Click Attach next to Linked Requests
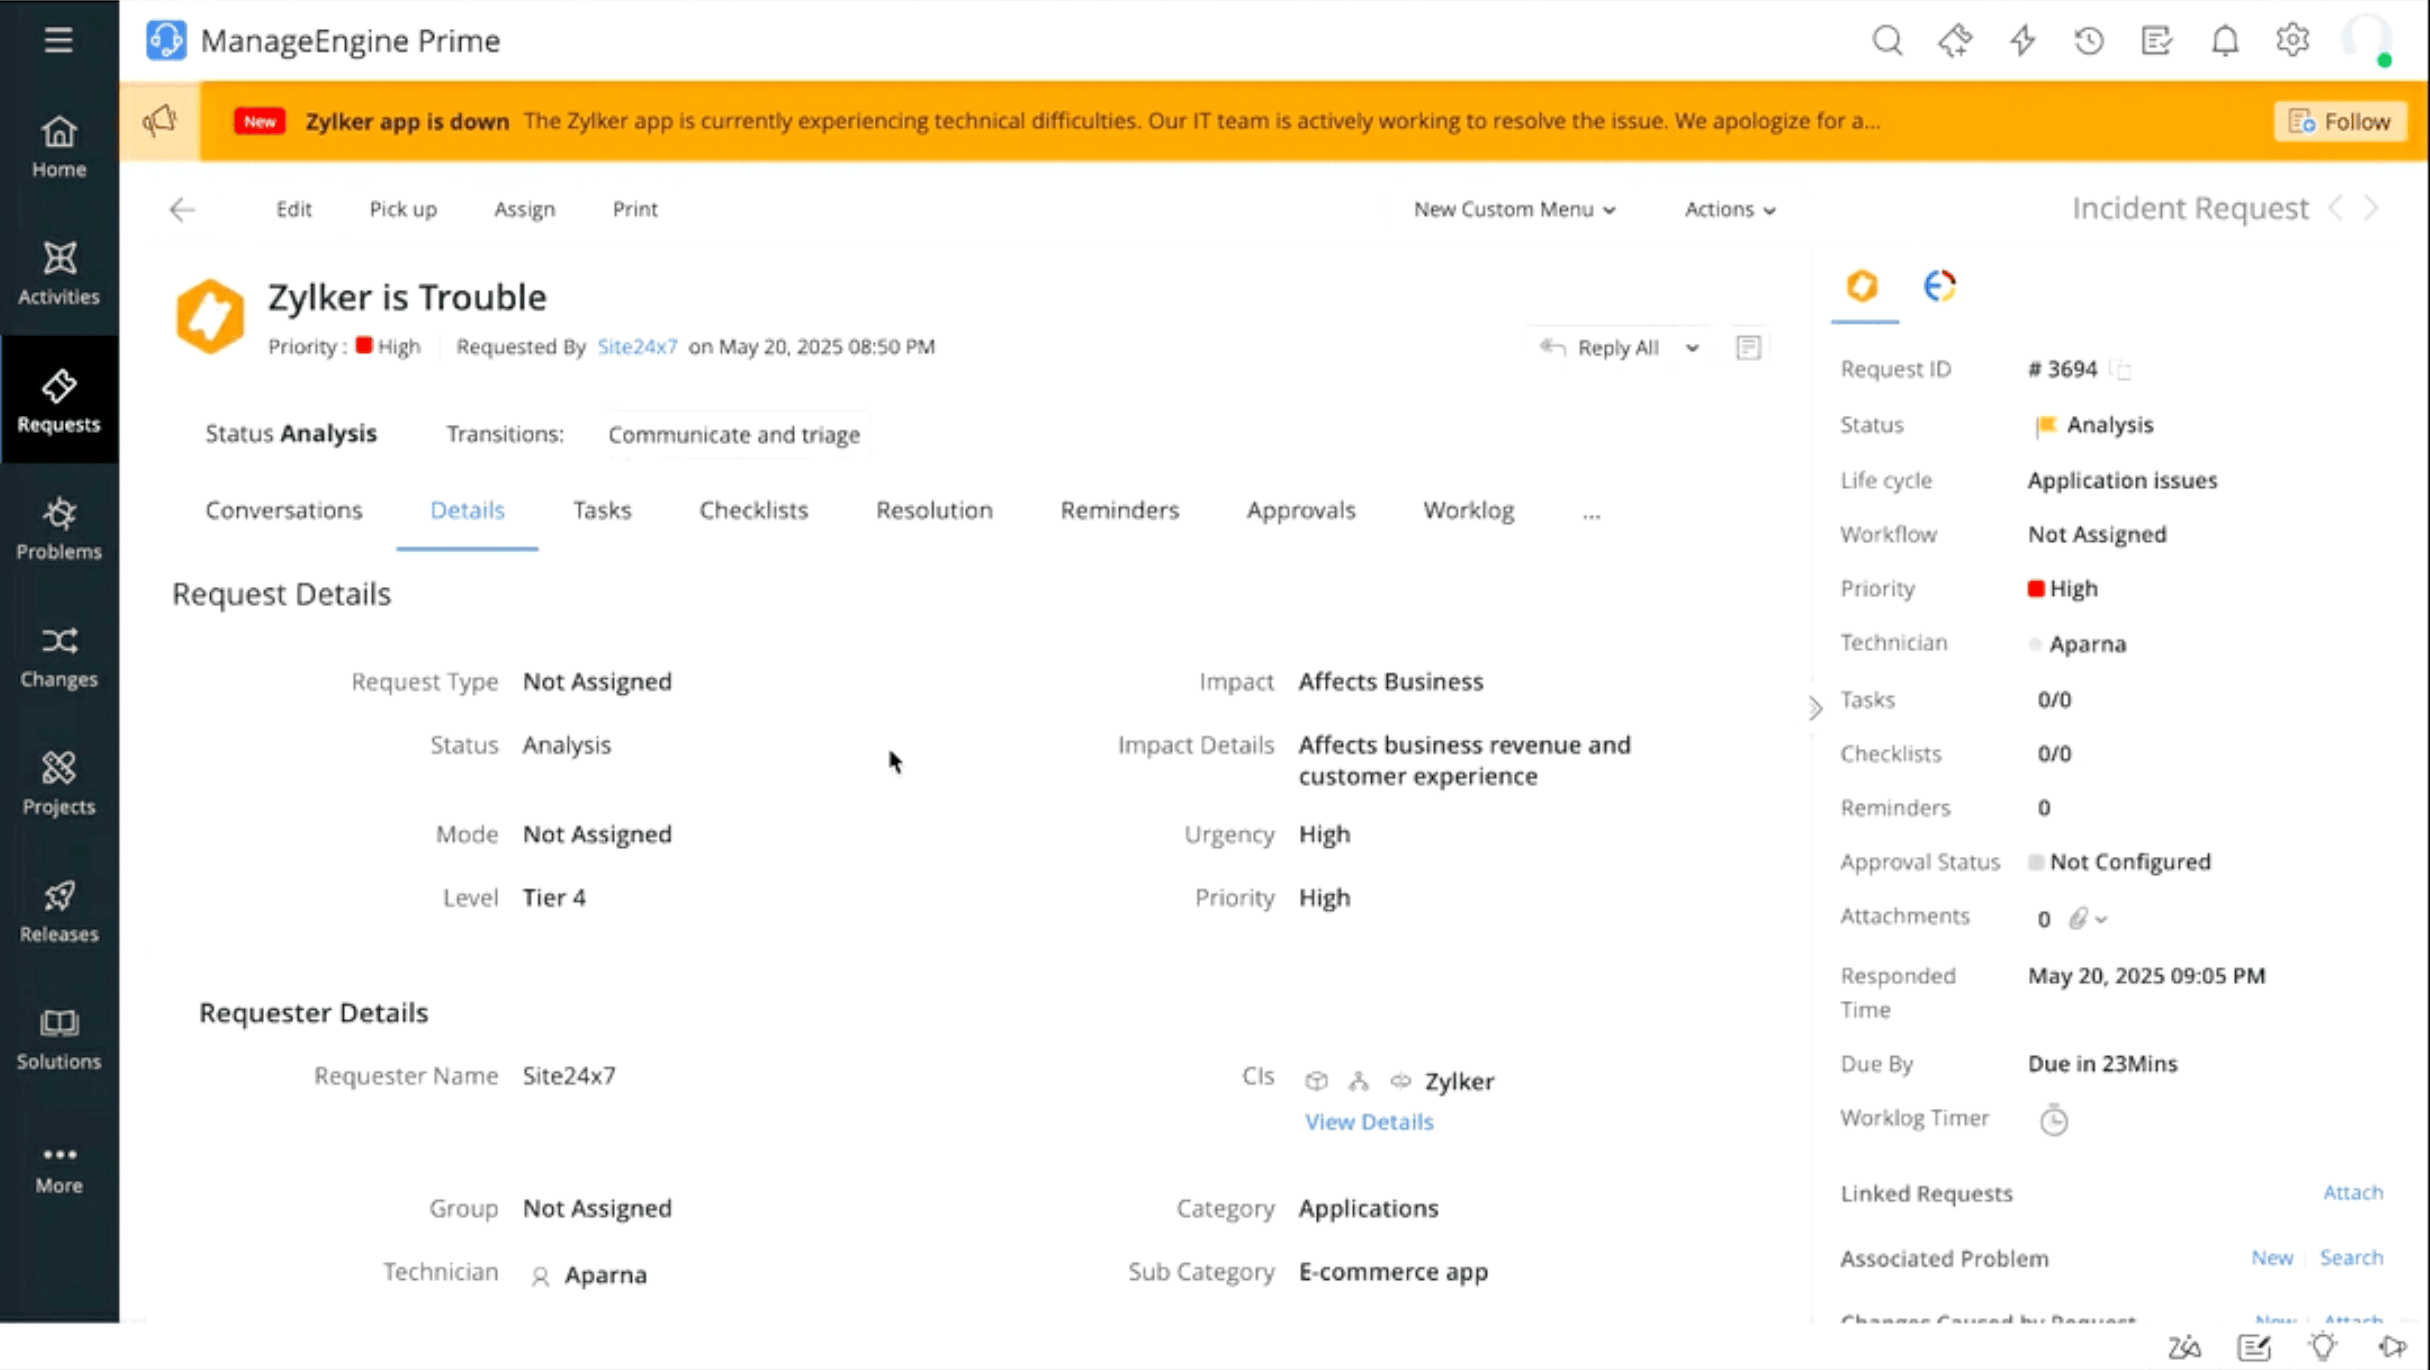 pyautogui.click(x=2352, y=1192)
